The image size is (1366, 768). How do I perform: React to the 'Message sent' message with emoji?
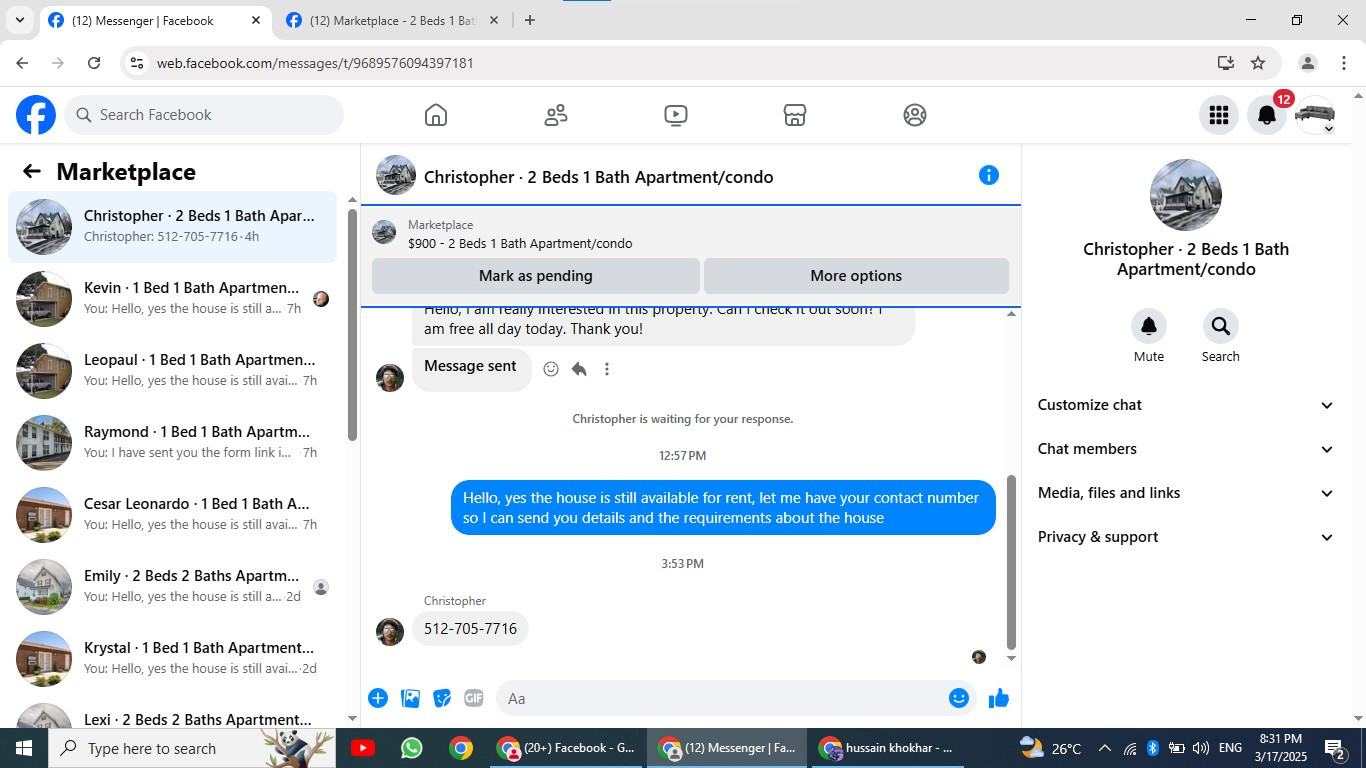[551, 369]
